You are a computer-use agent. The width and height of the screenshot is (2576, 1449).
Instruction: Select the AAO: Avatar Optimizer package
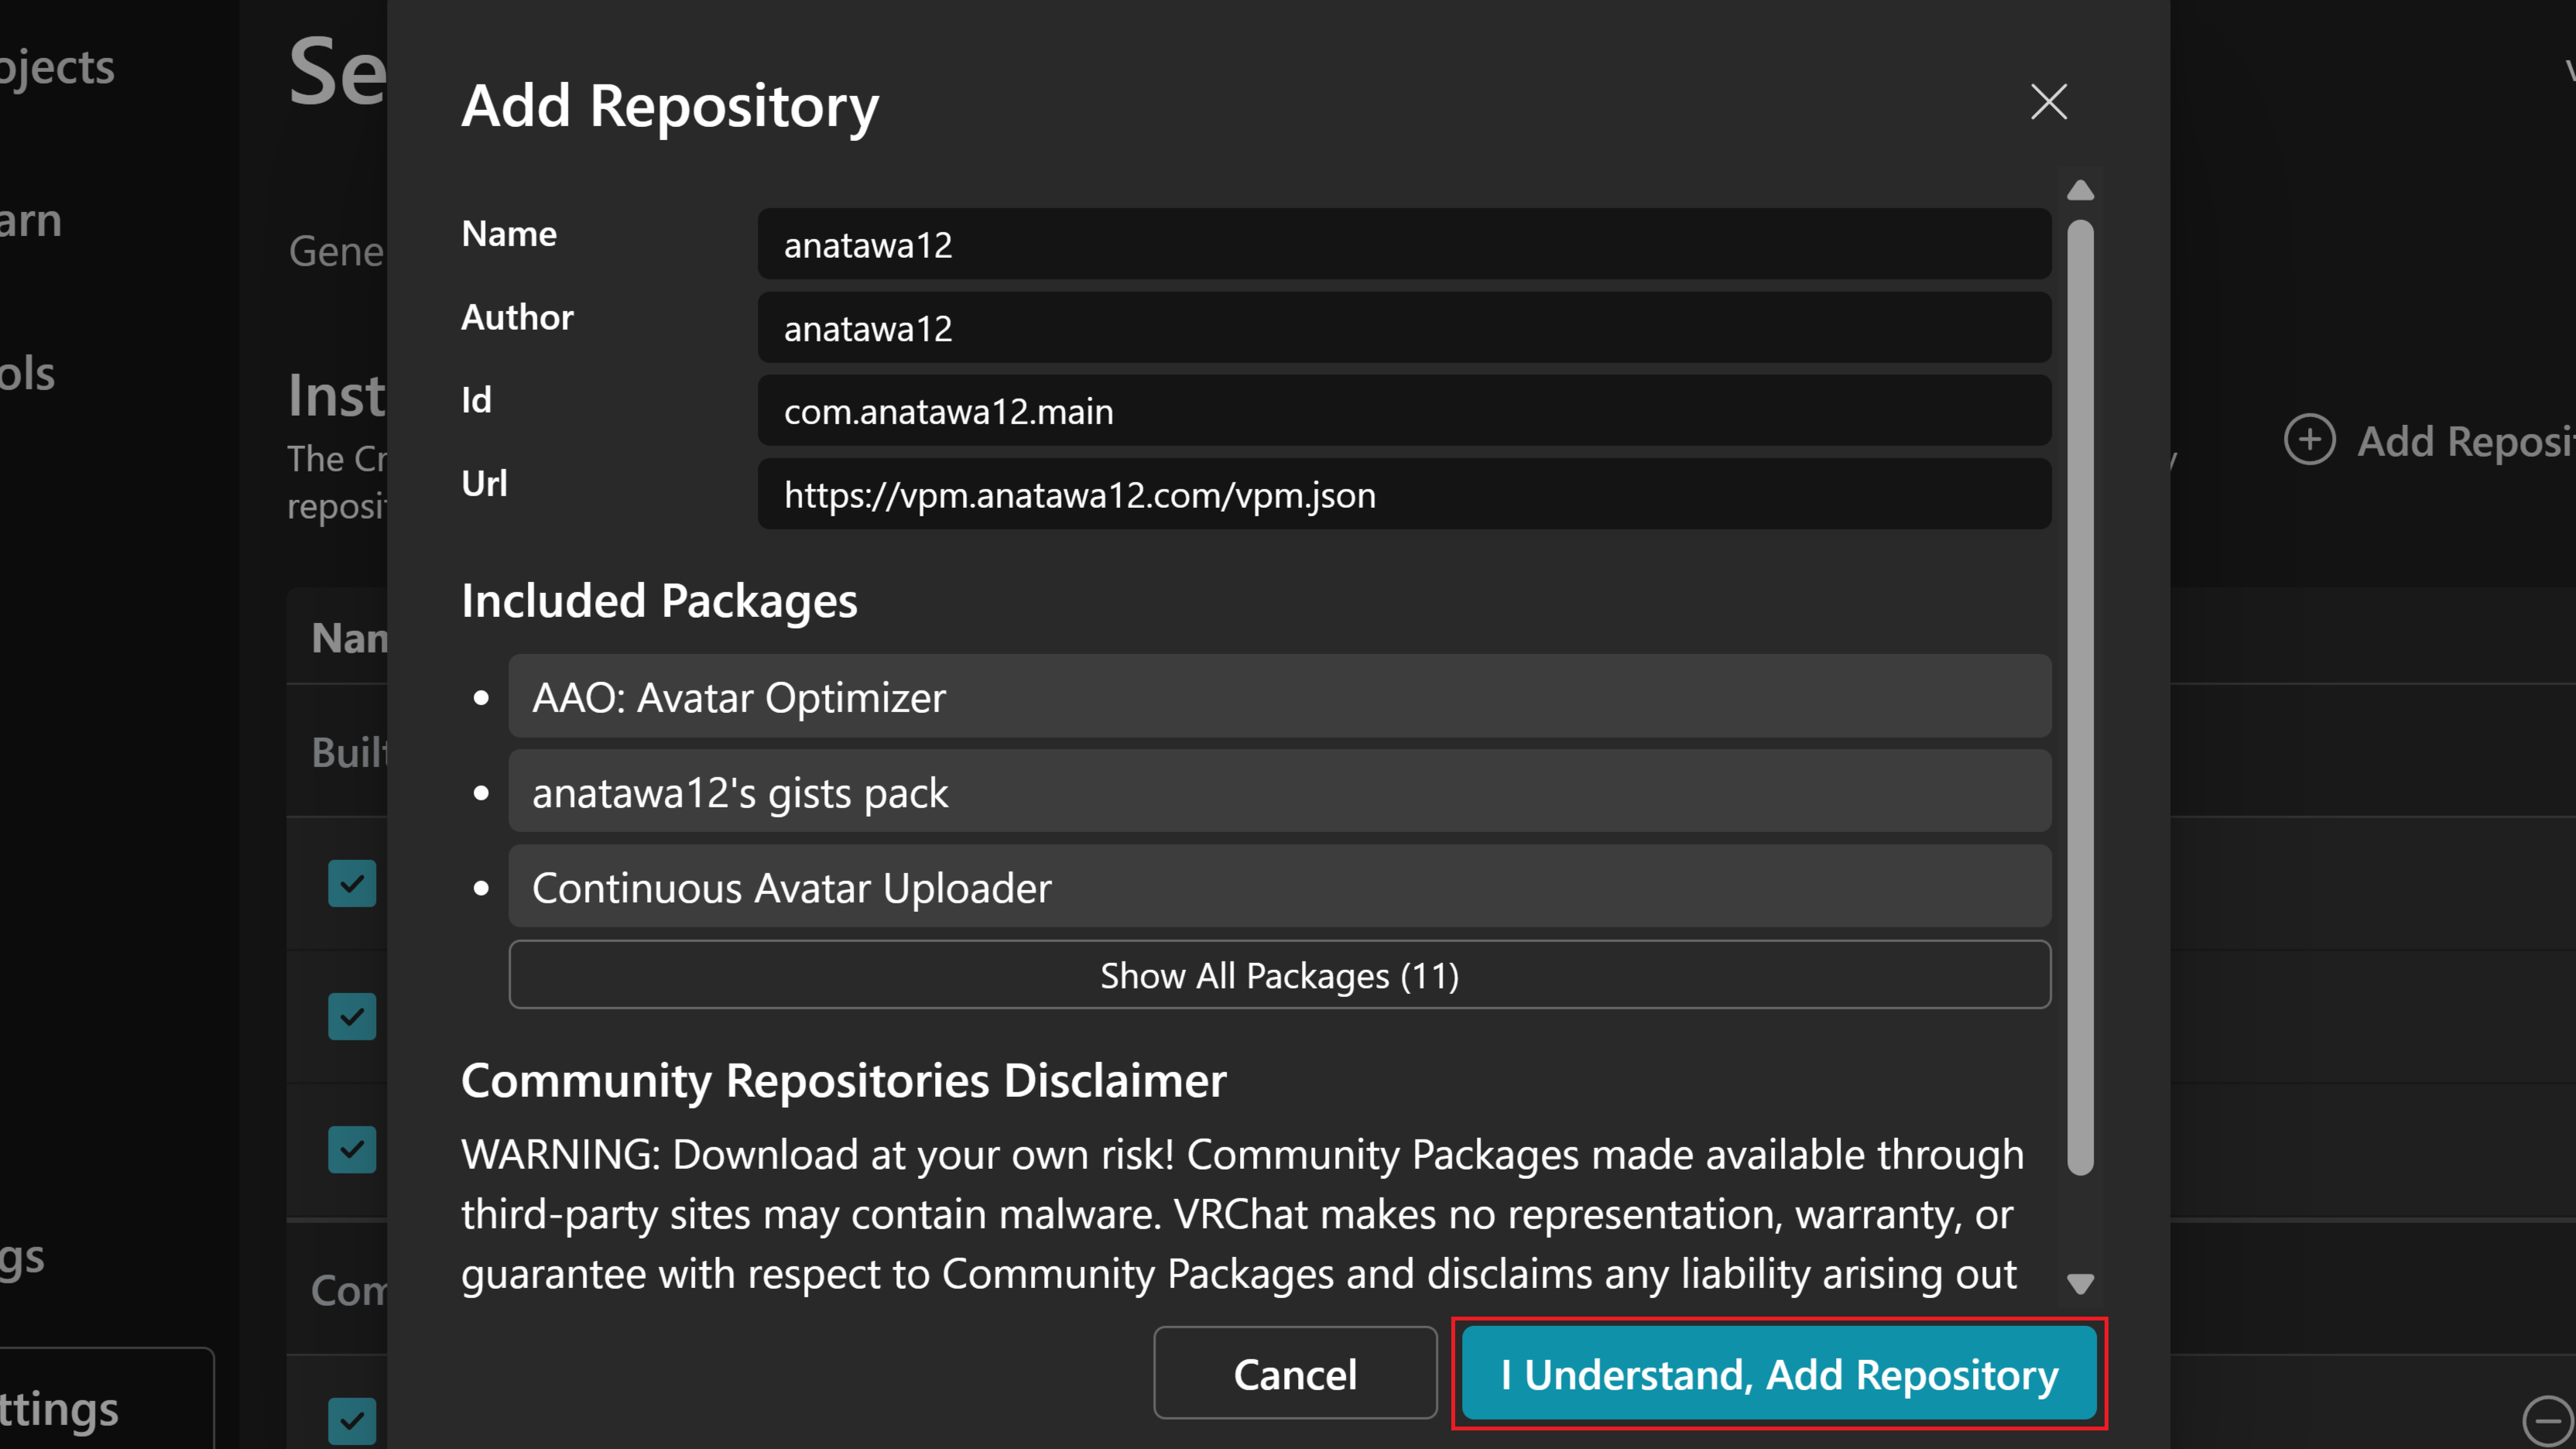click(x=1279, y=697)
